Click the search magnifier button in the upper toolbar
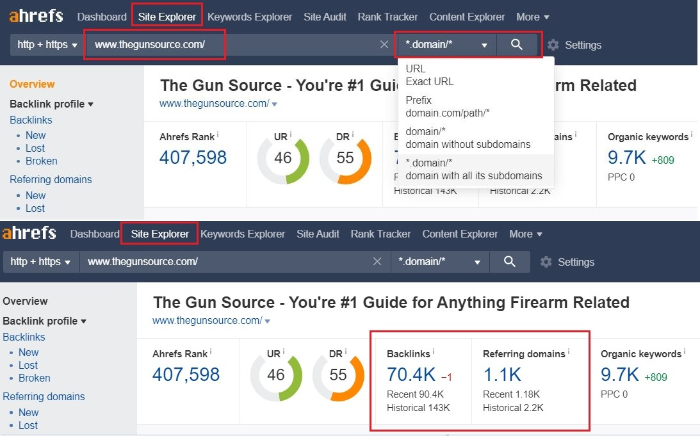 (517, 45)
